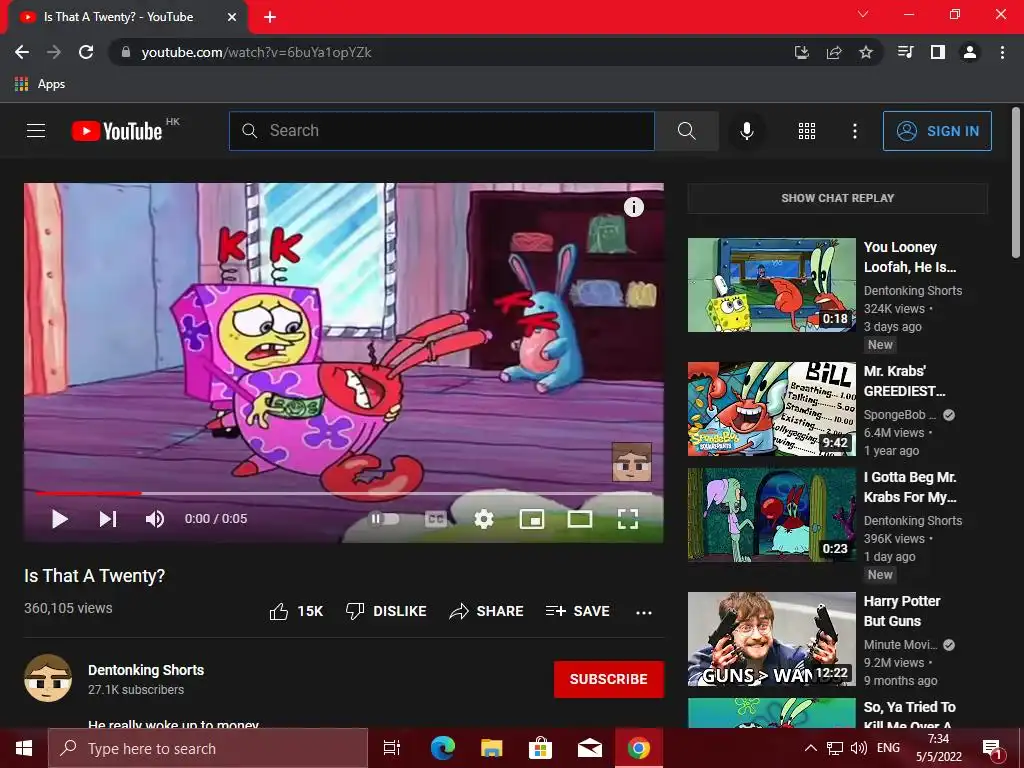Open 'You Looney Loofah' video thumbnail
Image resolution: width=1024 pixels, height=768 pixels.
(x=771, y=285)
